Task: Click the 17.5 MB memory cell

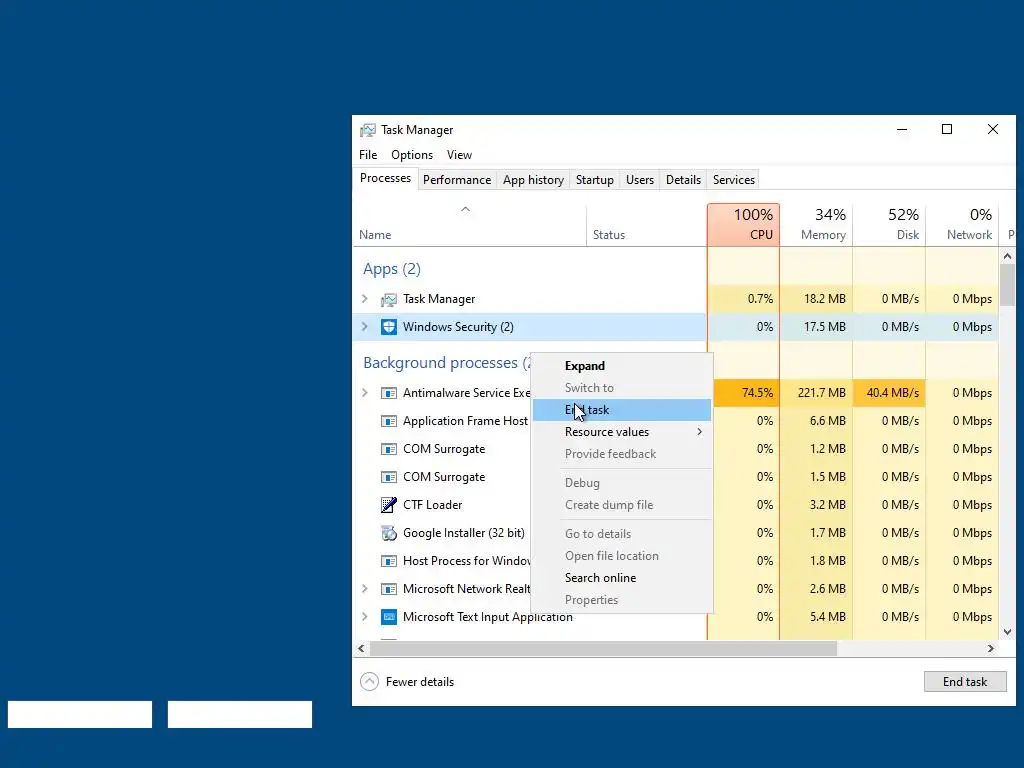Action: [x=816, y=327]
